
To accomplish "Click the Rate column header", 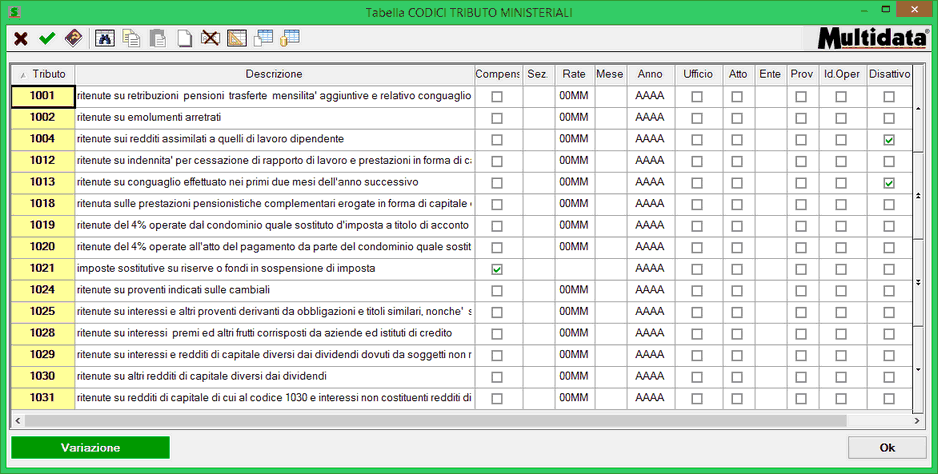I will click(x=574, y=74).
